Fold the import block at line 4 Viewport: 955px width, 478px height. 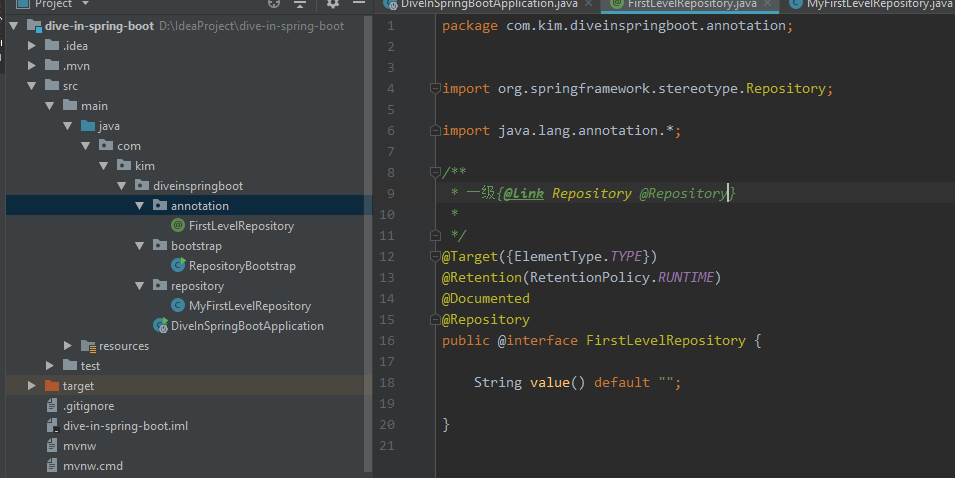[x=434, y=89]
